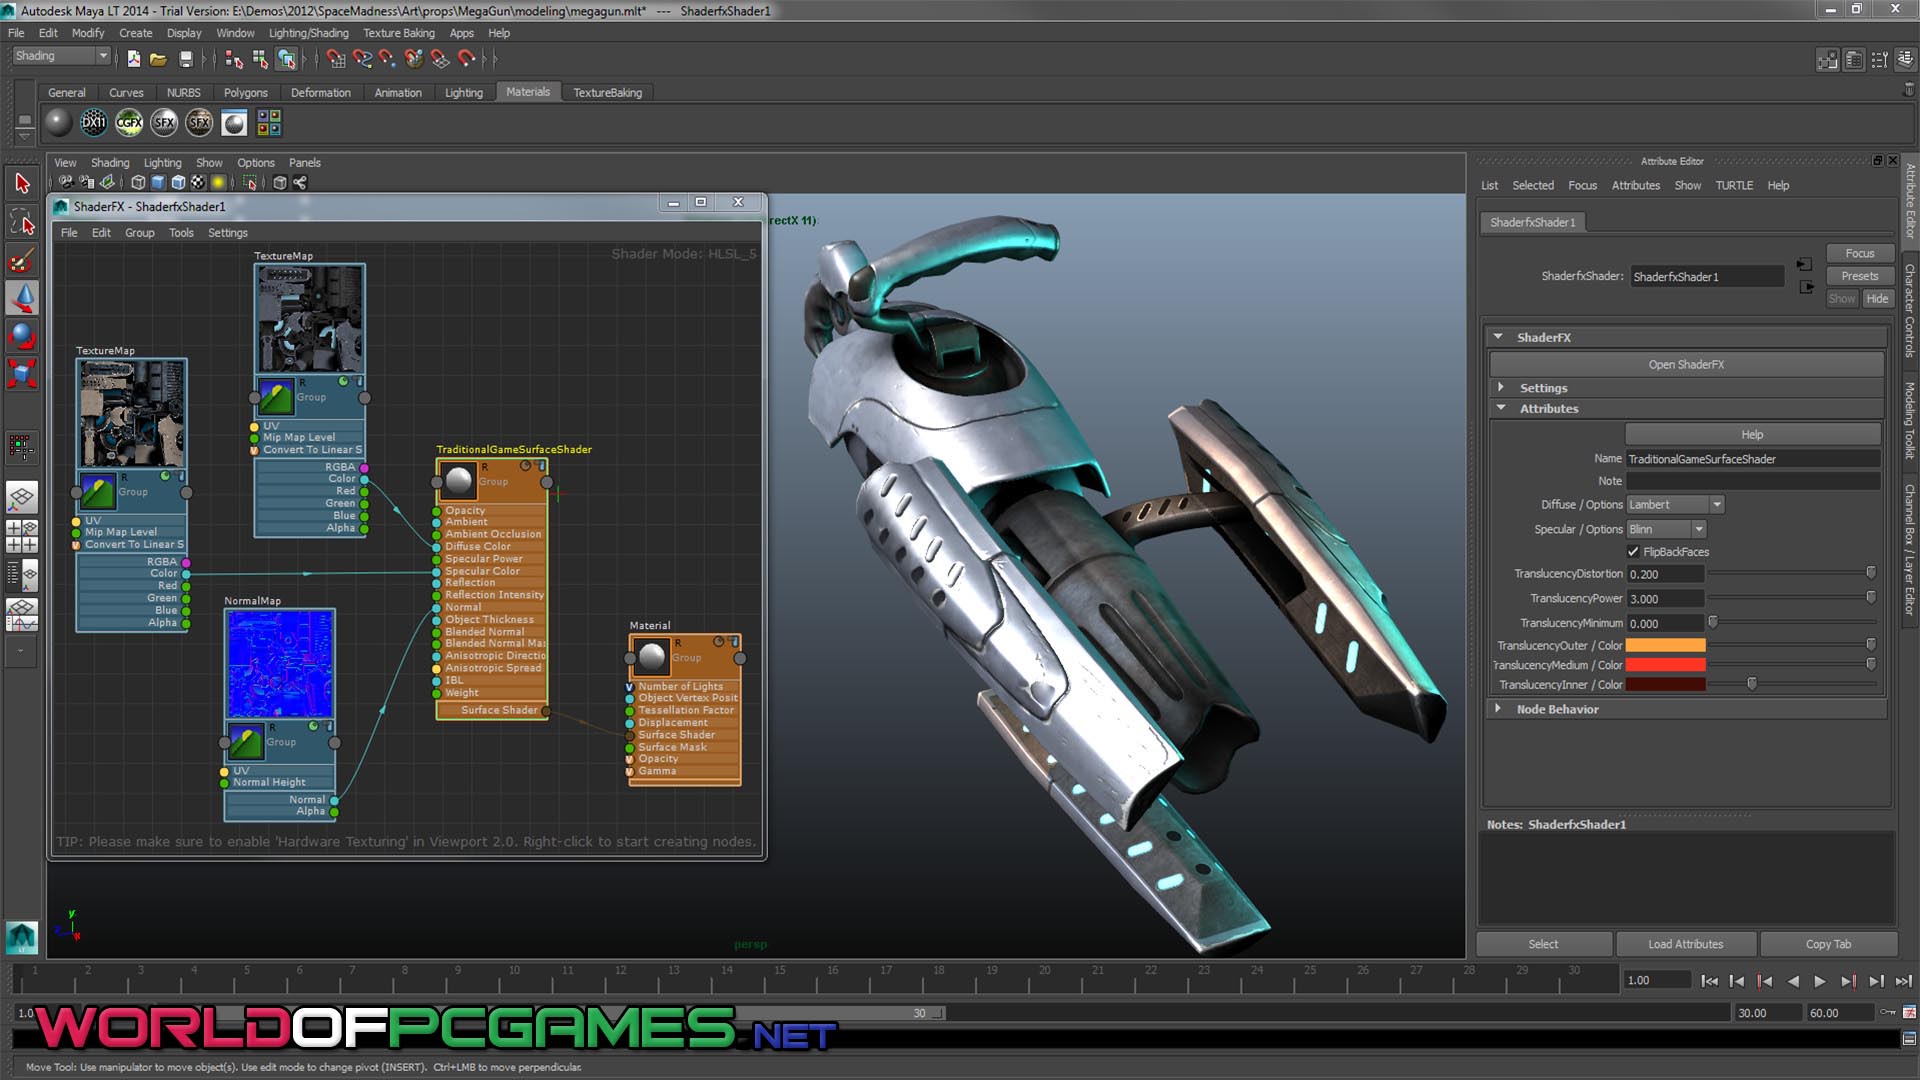This screenshot has height=1080, width=1920.
Task: Click the SFX icon in toolbar
Action: pos(165,123)
